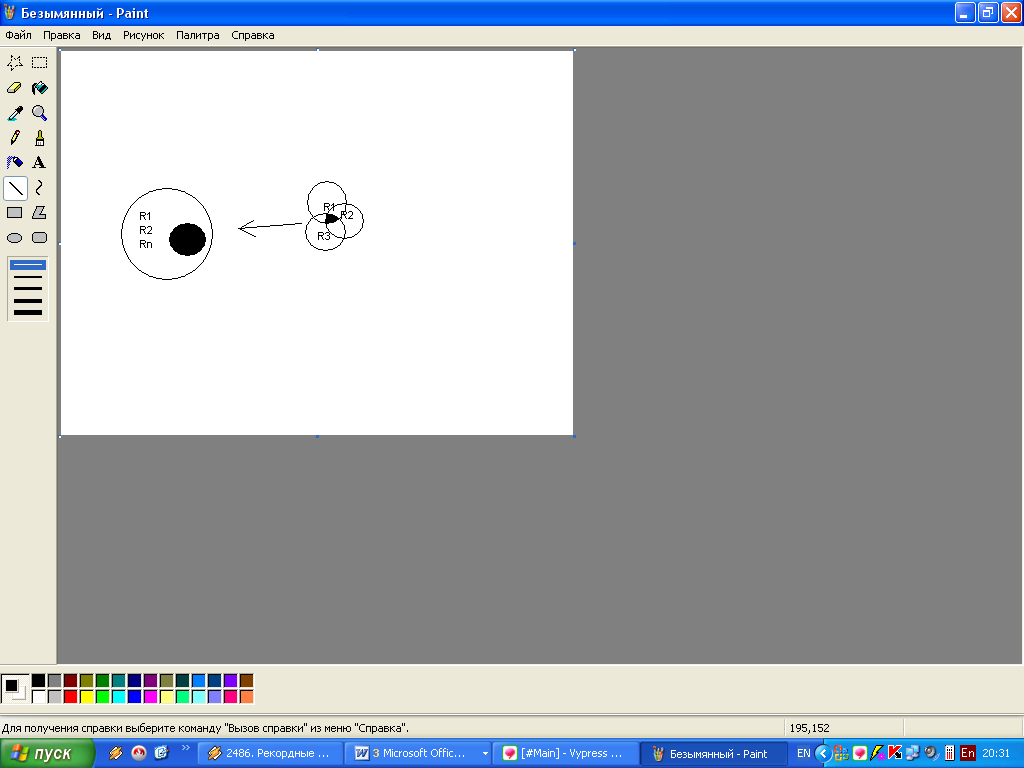1024x768 pixels.
Task: Select the rectangular Select tool
Action: point(40,63)
